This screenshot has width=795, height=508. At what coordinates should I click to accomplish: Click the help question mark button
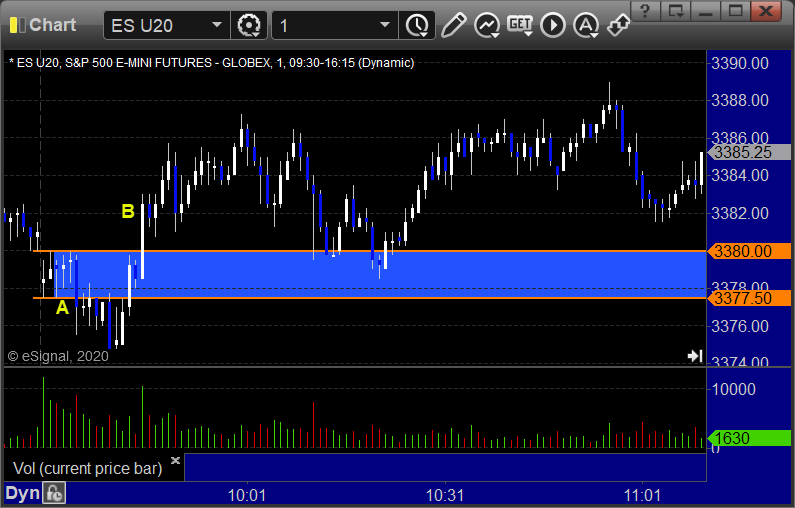pos(645,11)
